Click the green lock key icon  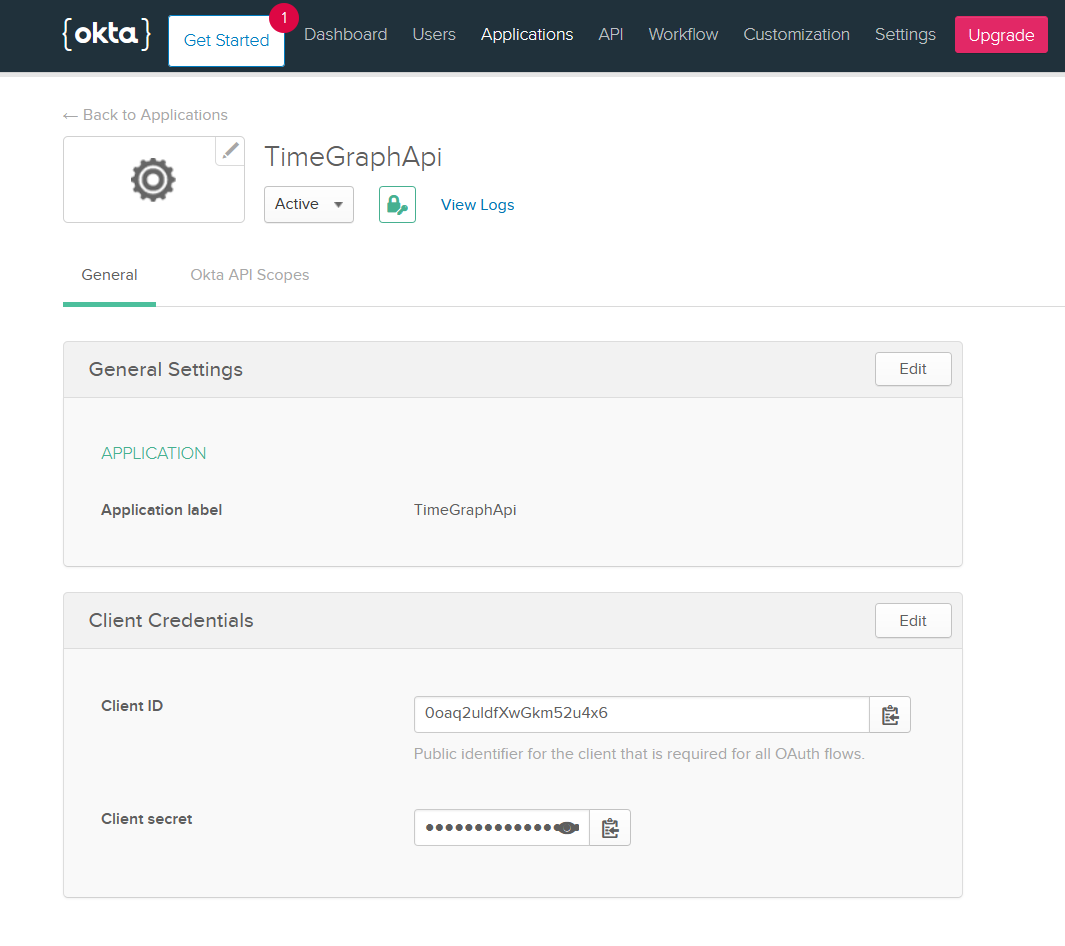pos(397,204)
